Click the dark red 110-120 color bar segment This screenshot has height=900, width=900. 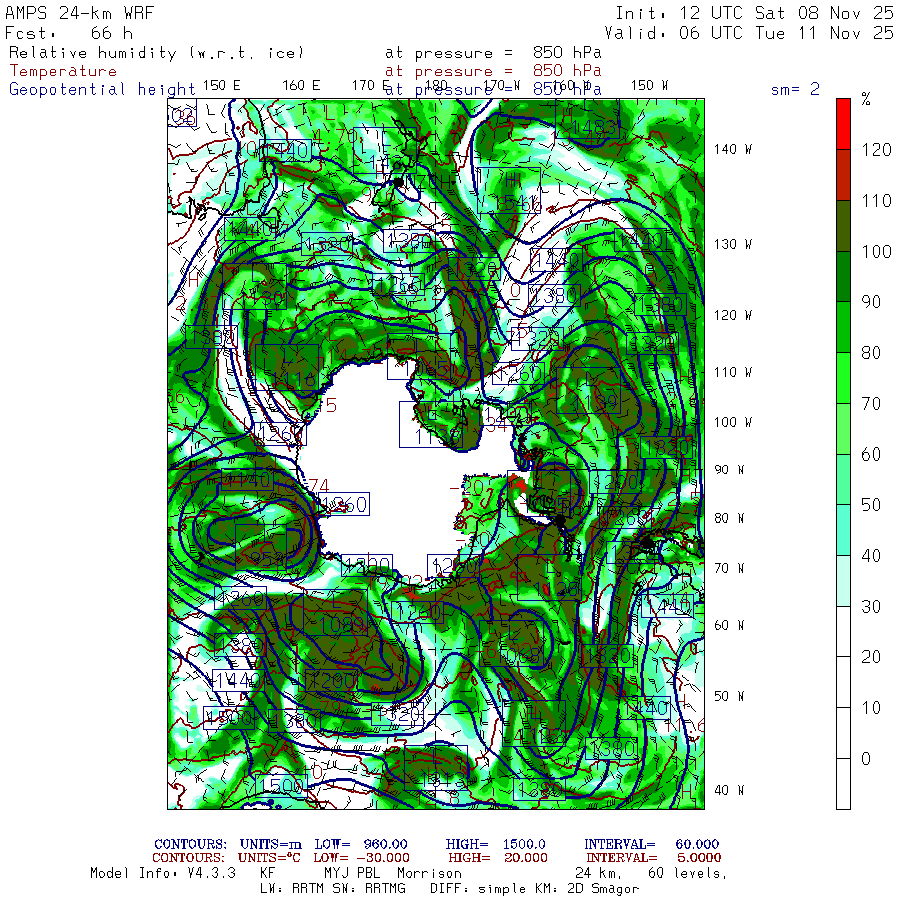click(843, 175)
